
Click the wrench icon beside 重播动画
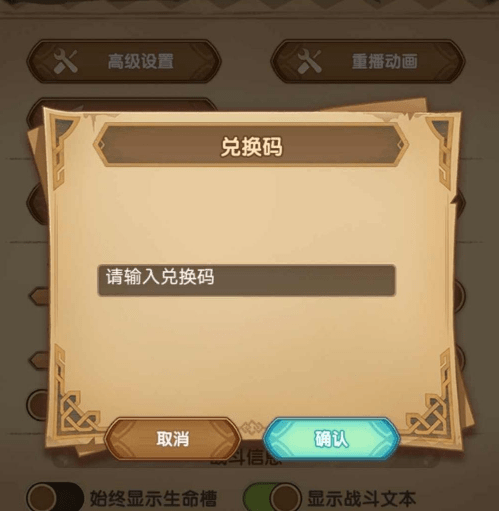(x=309, y=61)
